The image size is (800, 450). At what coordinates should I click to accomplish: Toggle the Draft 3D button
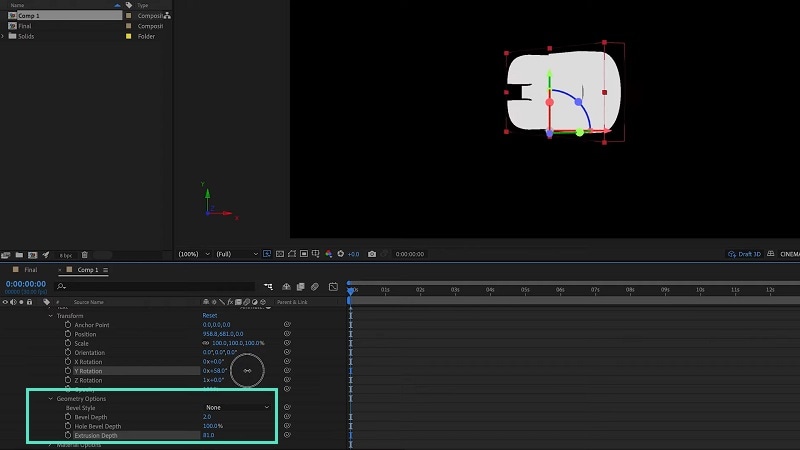click(744, 254)
